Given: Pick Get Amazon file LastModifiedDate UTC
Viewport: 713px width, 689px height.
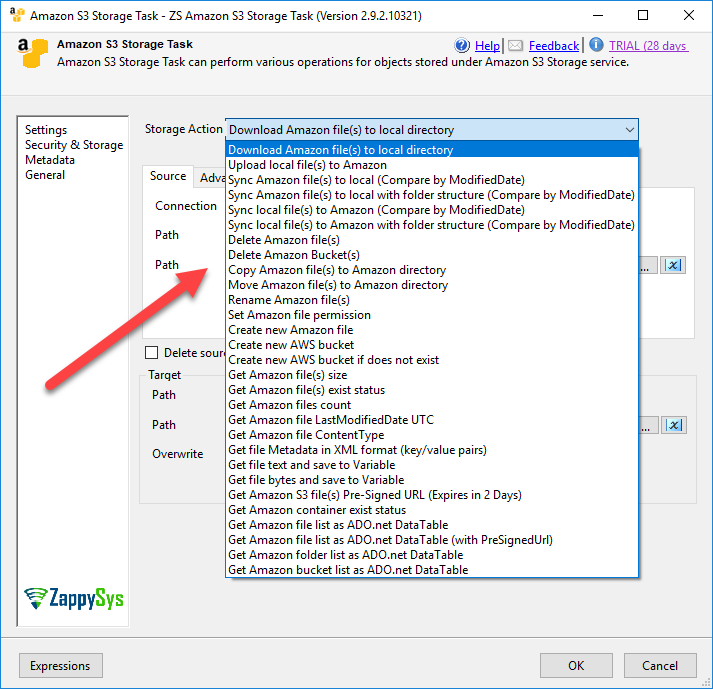Looking at the screenshot, I should [432, 420].
